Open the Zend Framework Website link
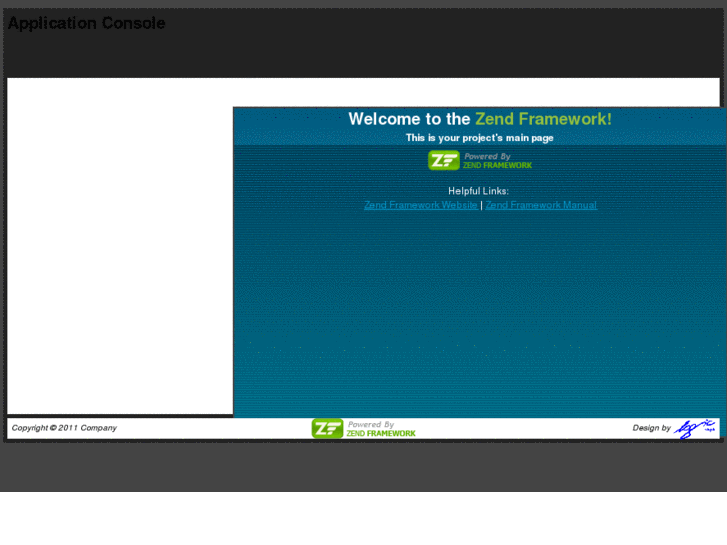Image resolution: width=727 pixels, height=545 pixels. point(421,205)
